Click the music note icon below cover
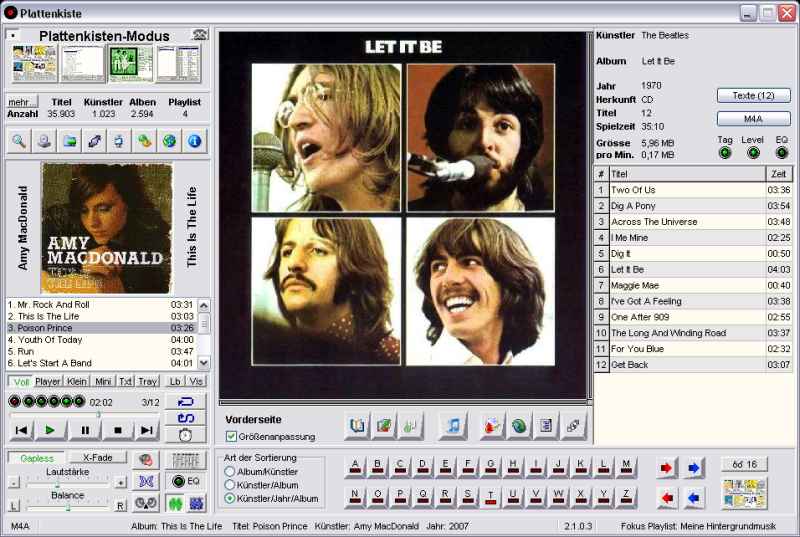800x537 pixels. pyautogui.click(x=453, y=426)
